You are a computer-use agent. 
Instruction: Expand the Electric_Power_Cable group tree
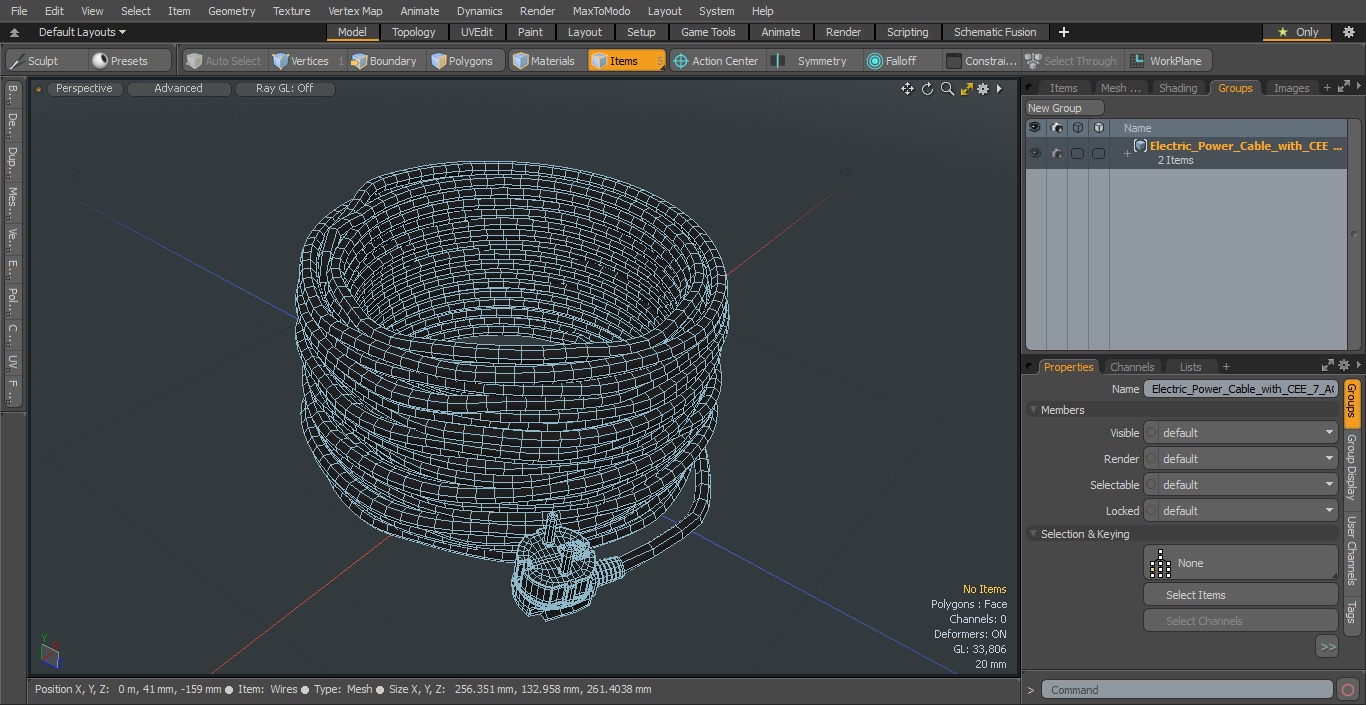click(x=1127, y=153)
